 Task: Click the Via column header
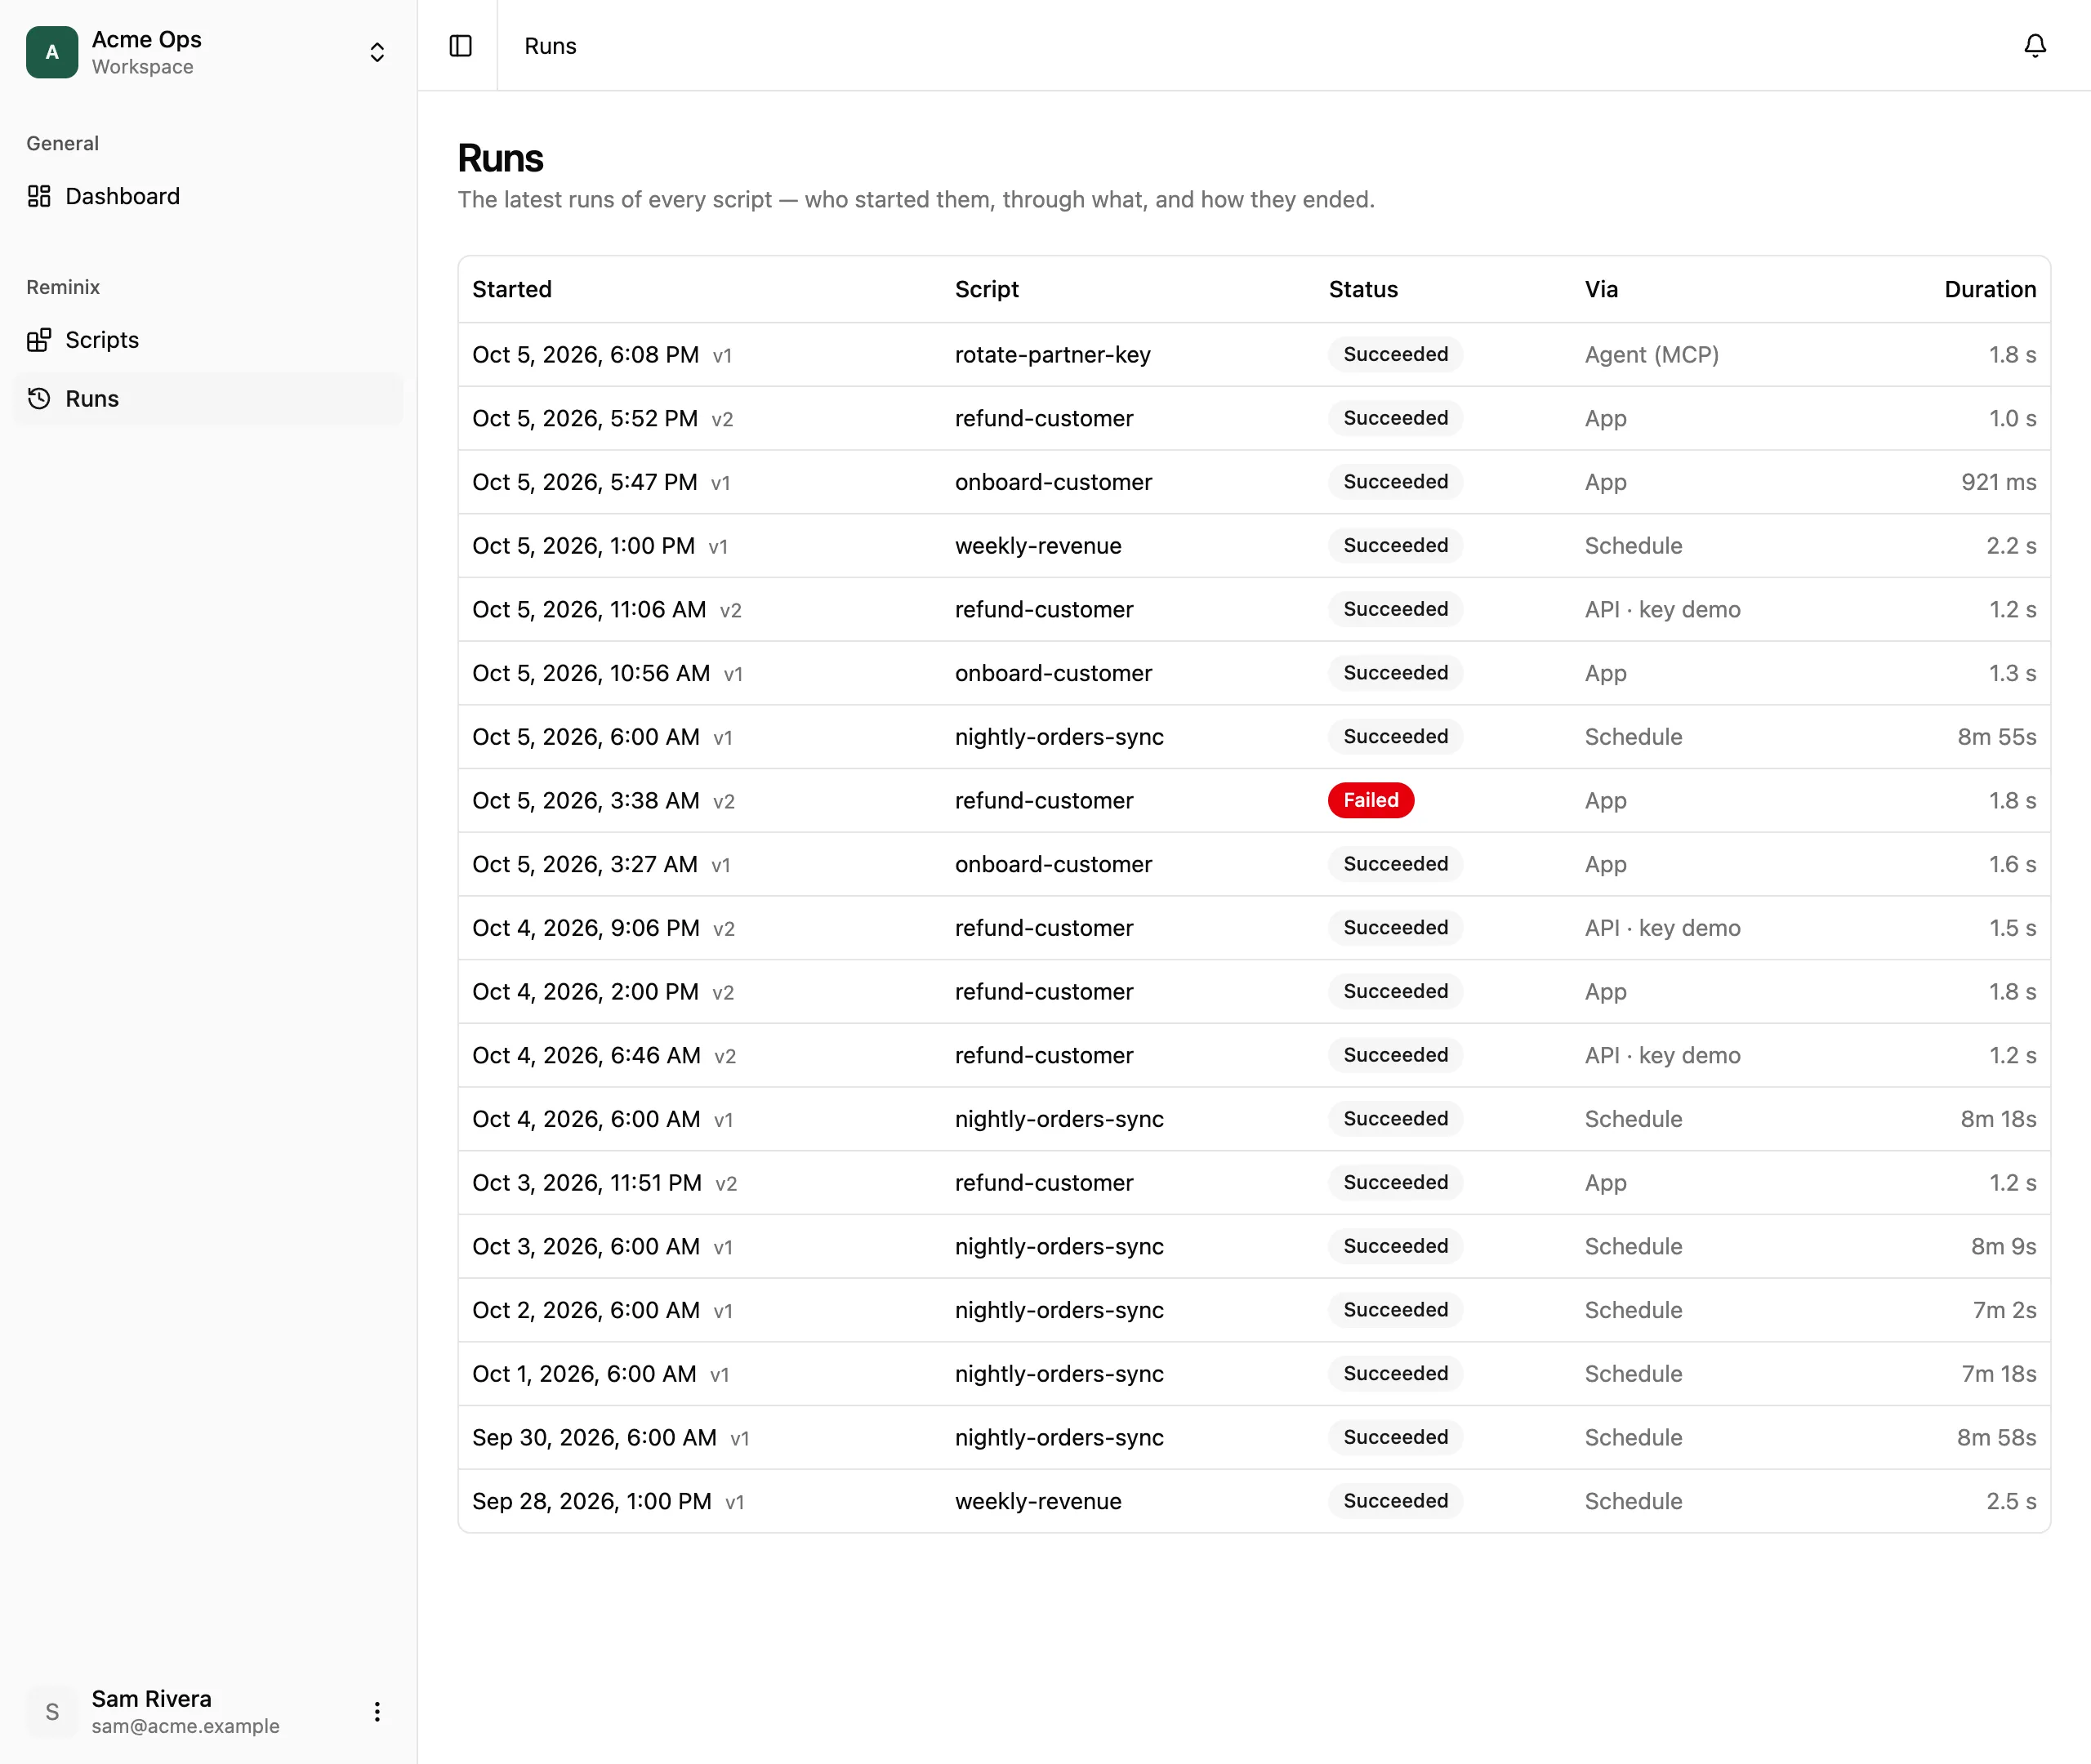pyautogui.click(x=1601, y=289)
